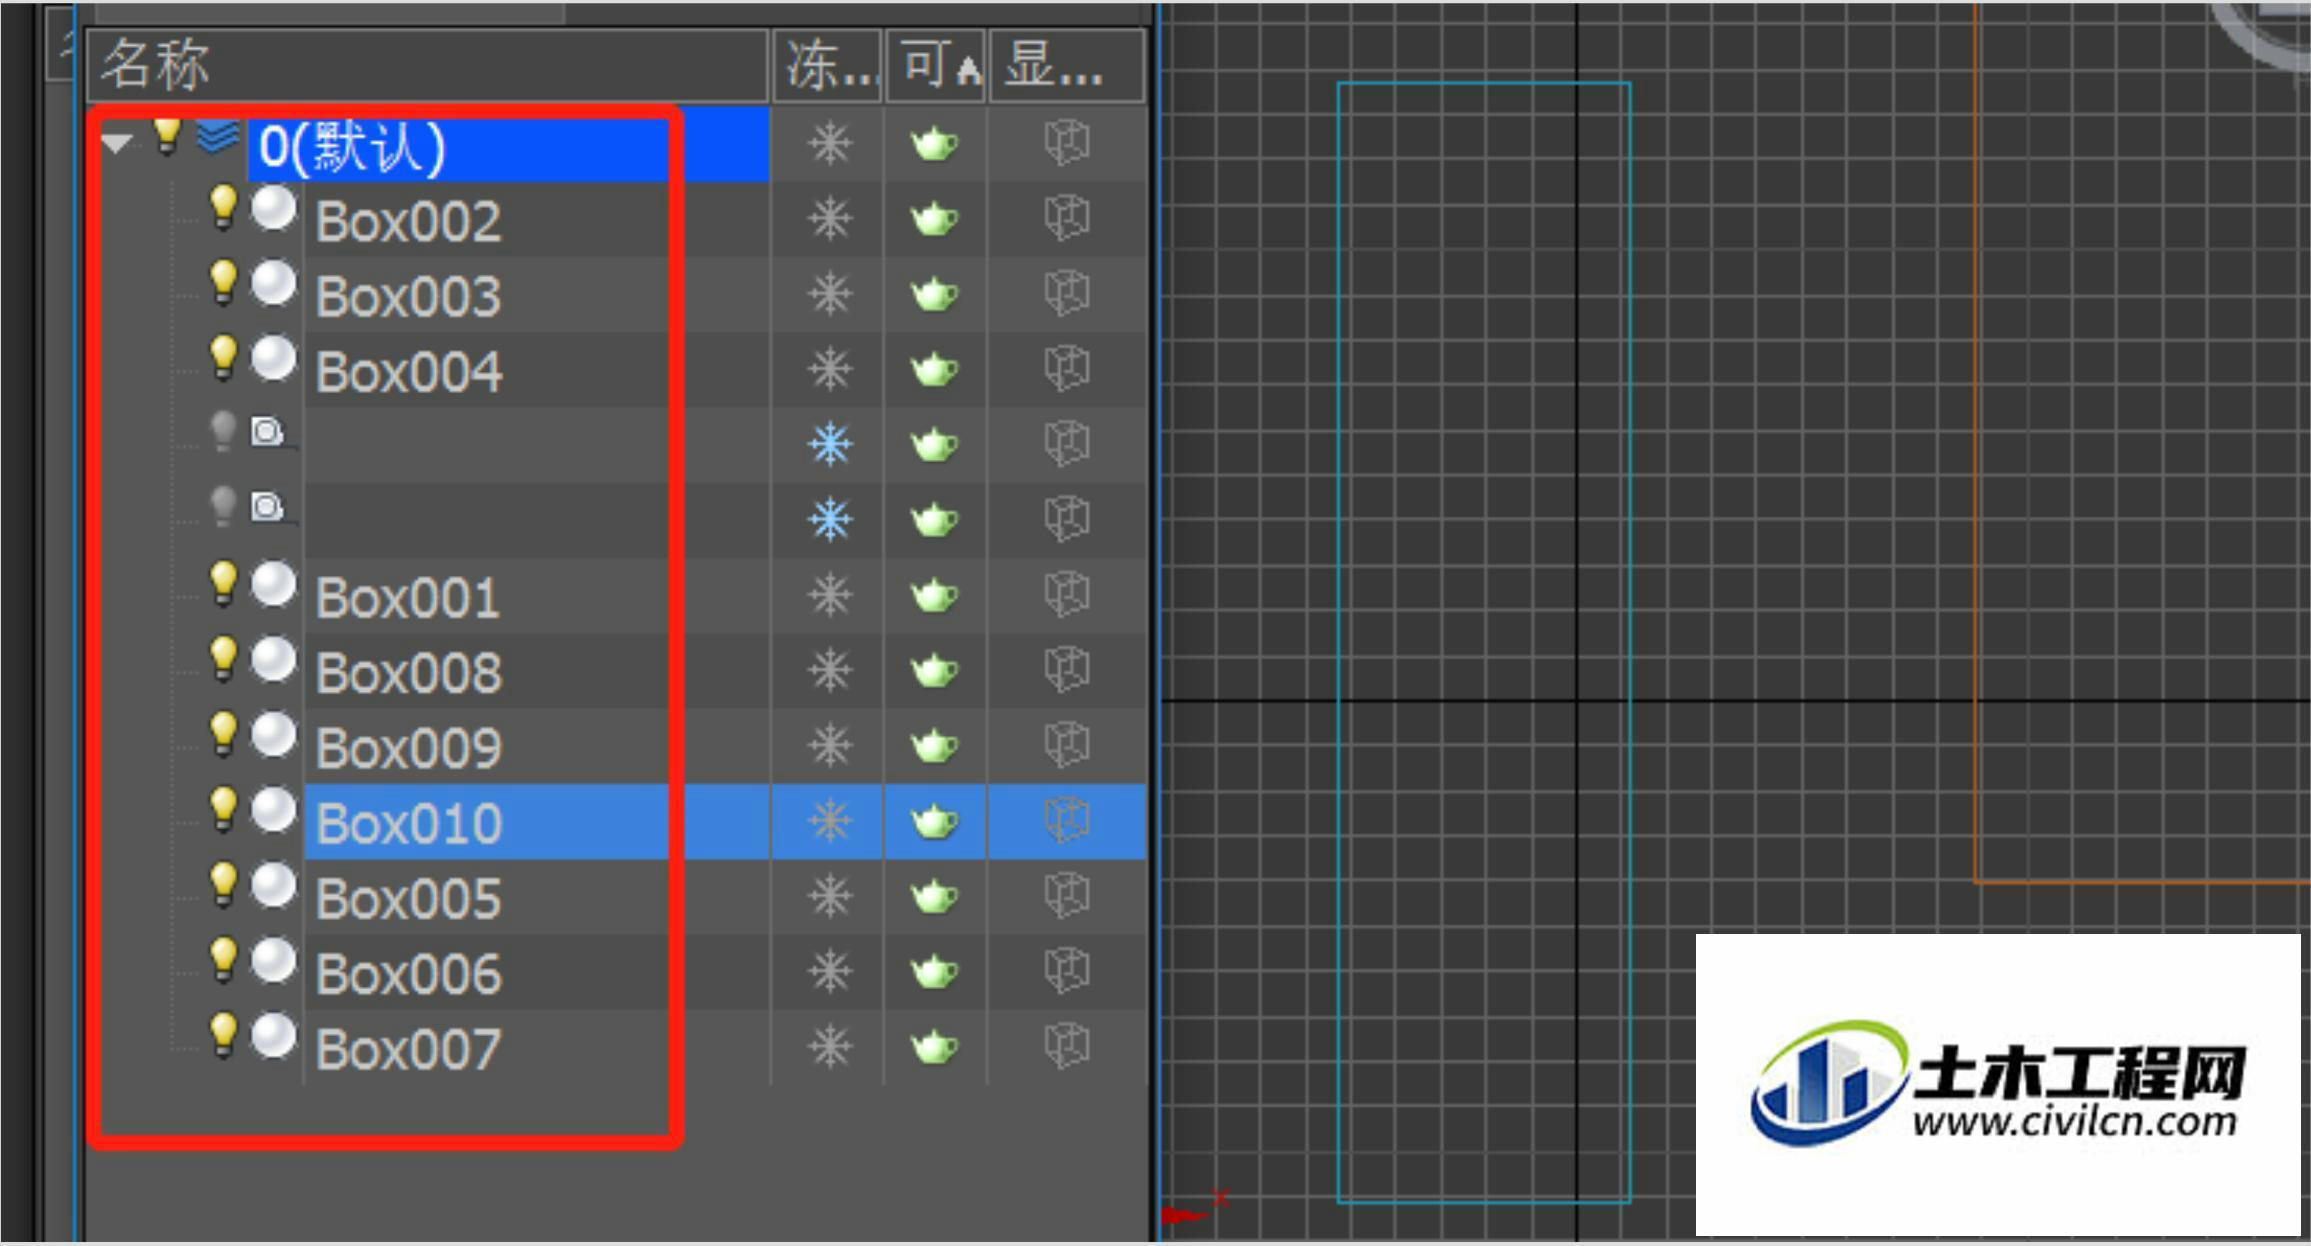The height and width of the screenshot is (1246, 2311).
Task: Select Box009 in the list
Action: (408, 748)
